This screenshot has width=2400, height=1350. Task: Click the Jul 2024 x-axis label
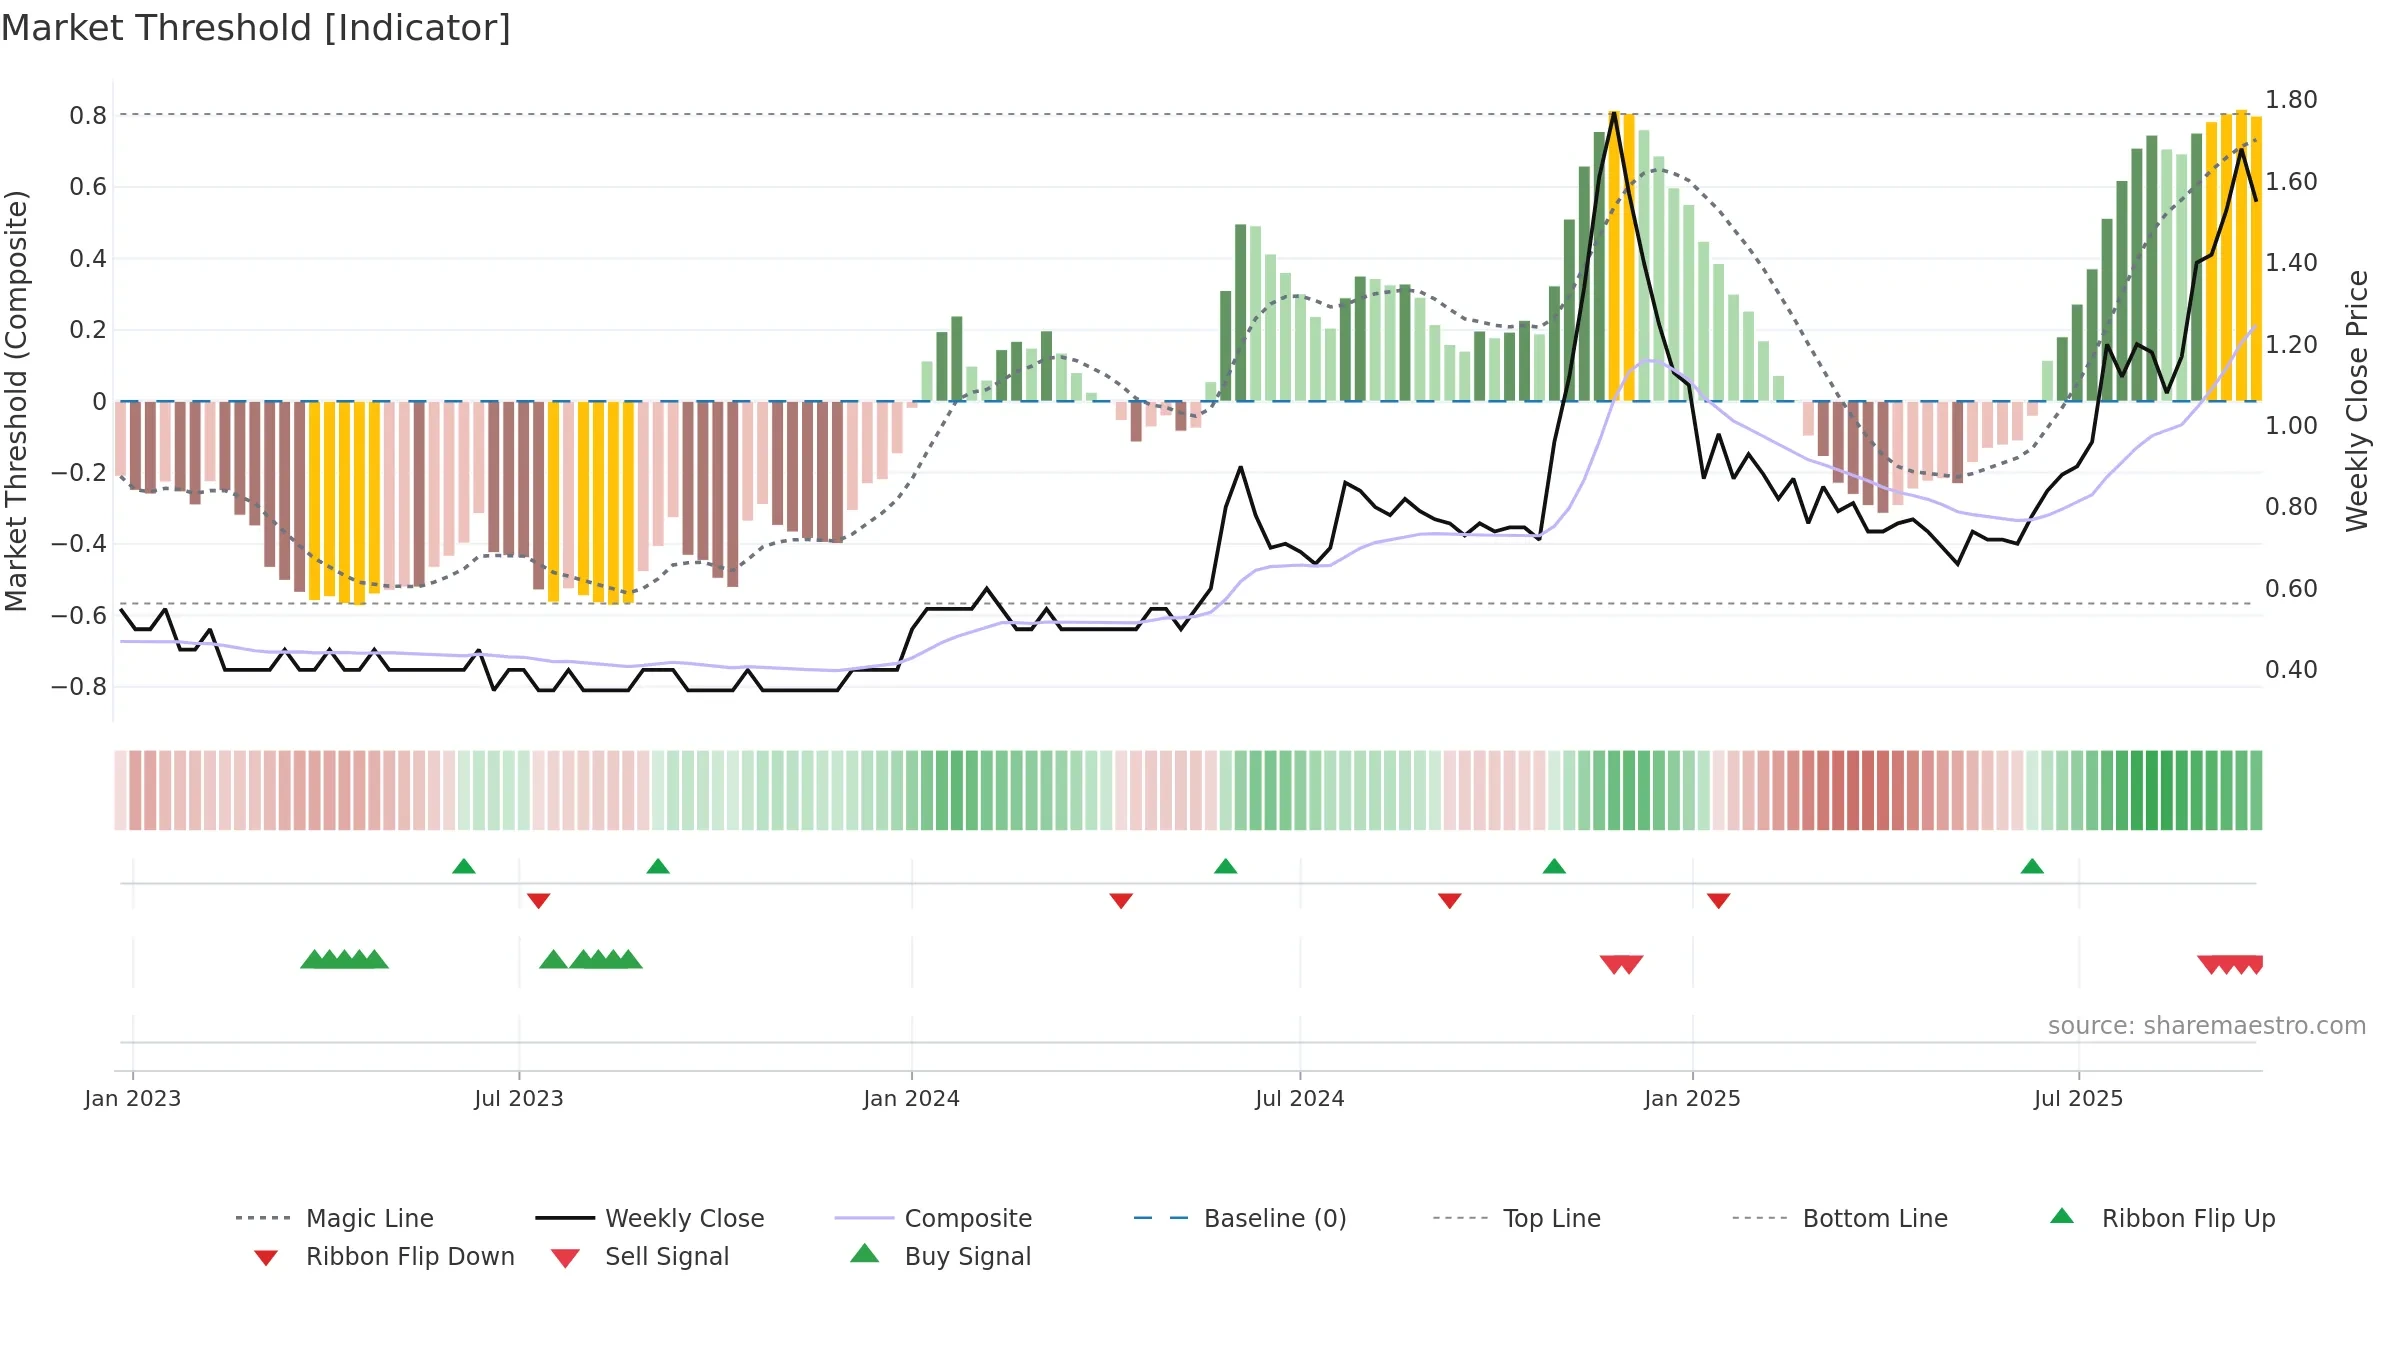coord(1300,1099)
